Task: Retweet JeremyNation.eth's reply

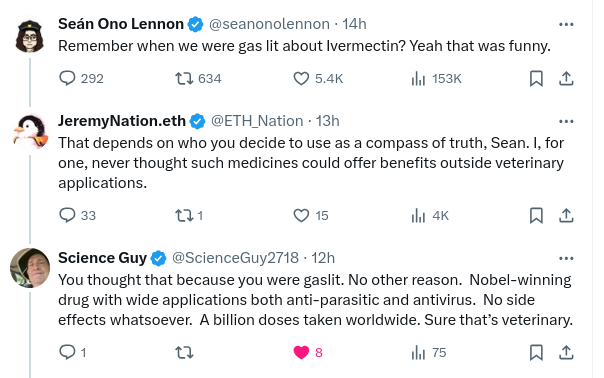Action: coord(184,215)
